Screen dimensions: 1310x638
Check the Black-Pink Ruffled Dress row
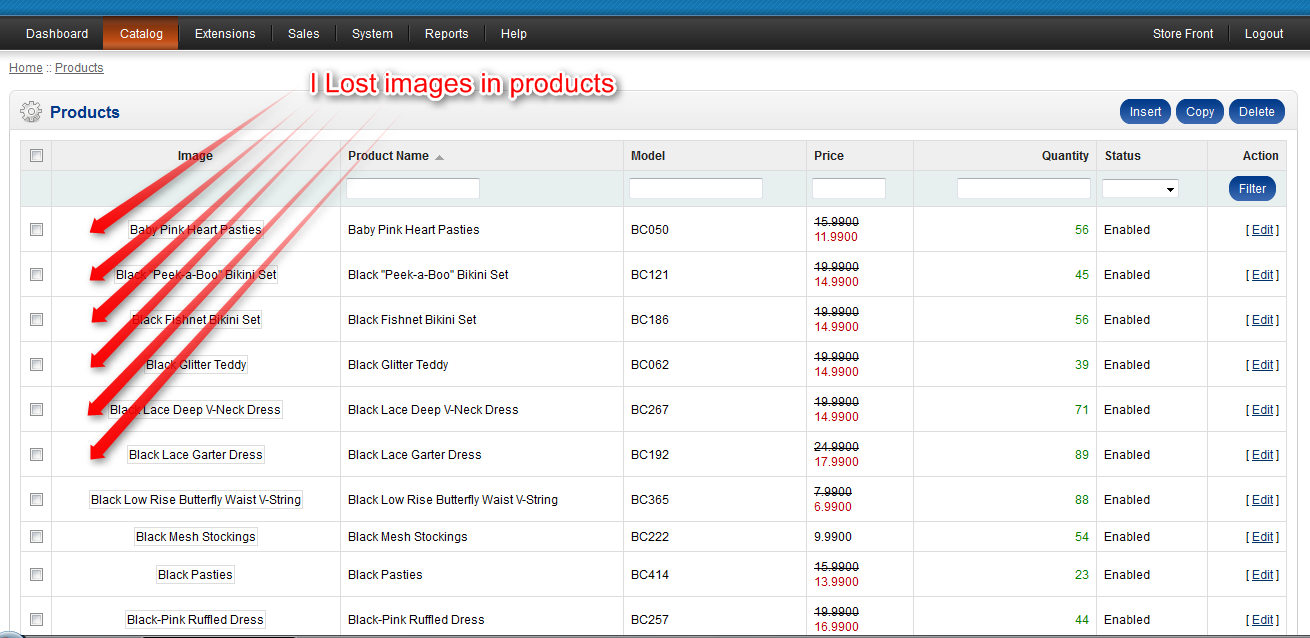click(36, 619)
